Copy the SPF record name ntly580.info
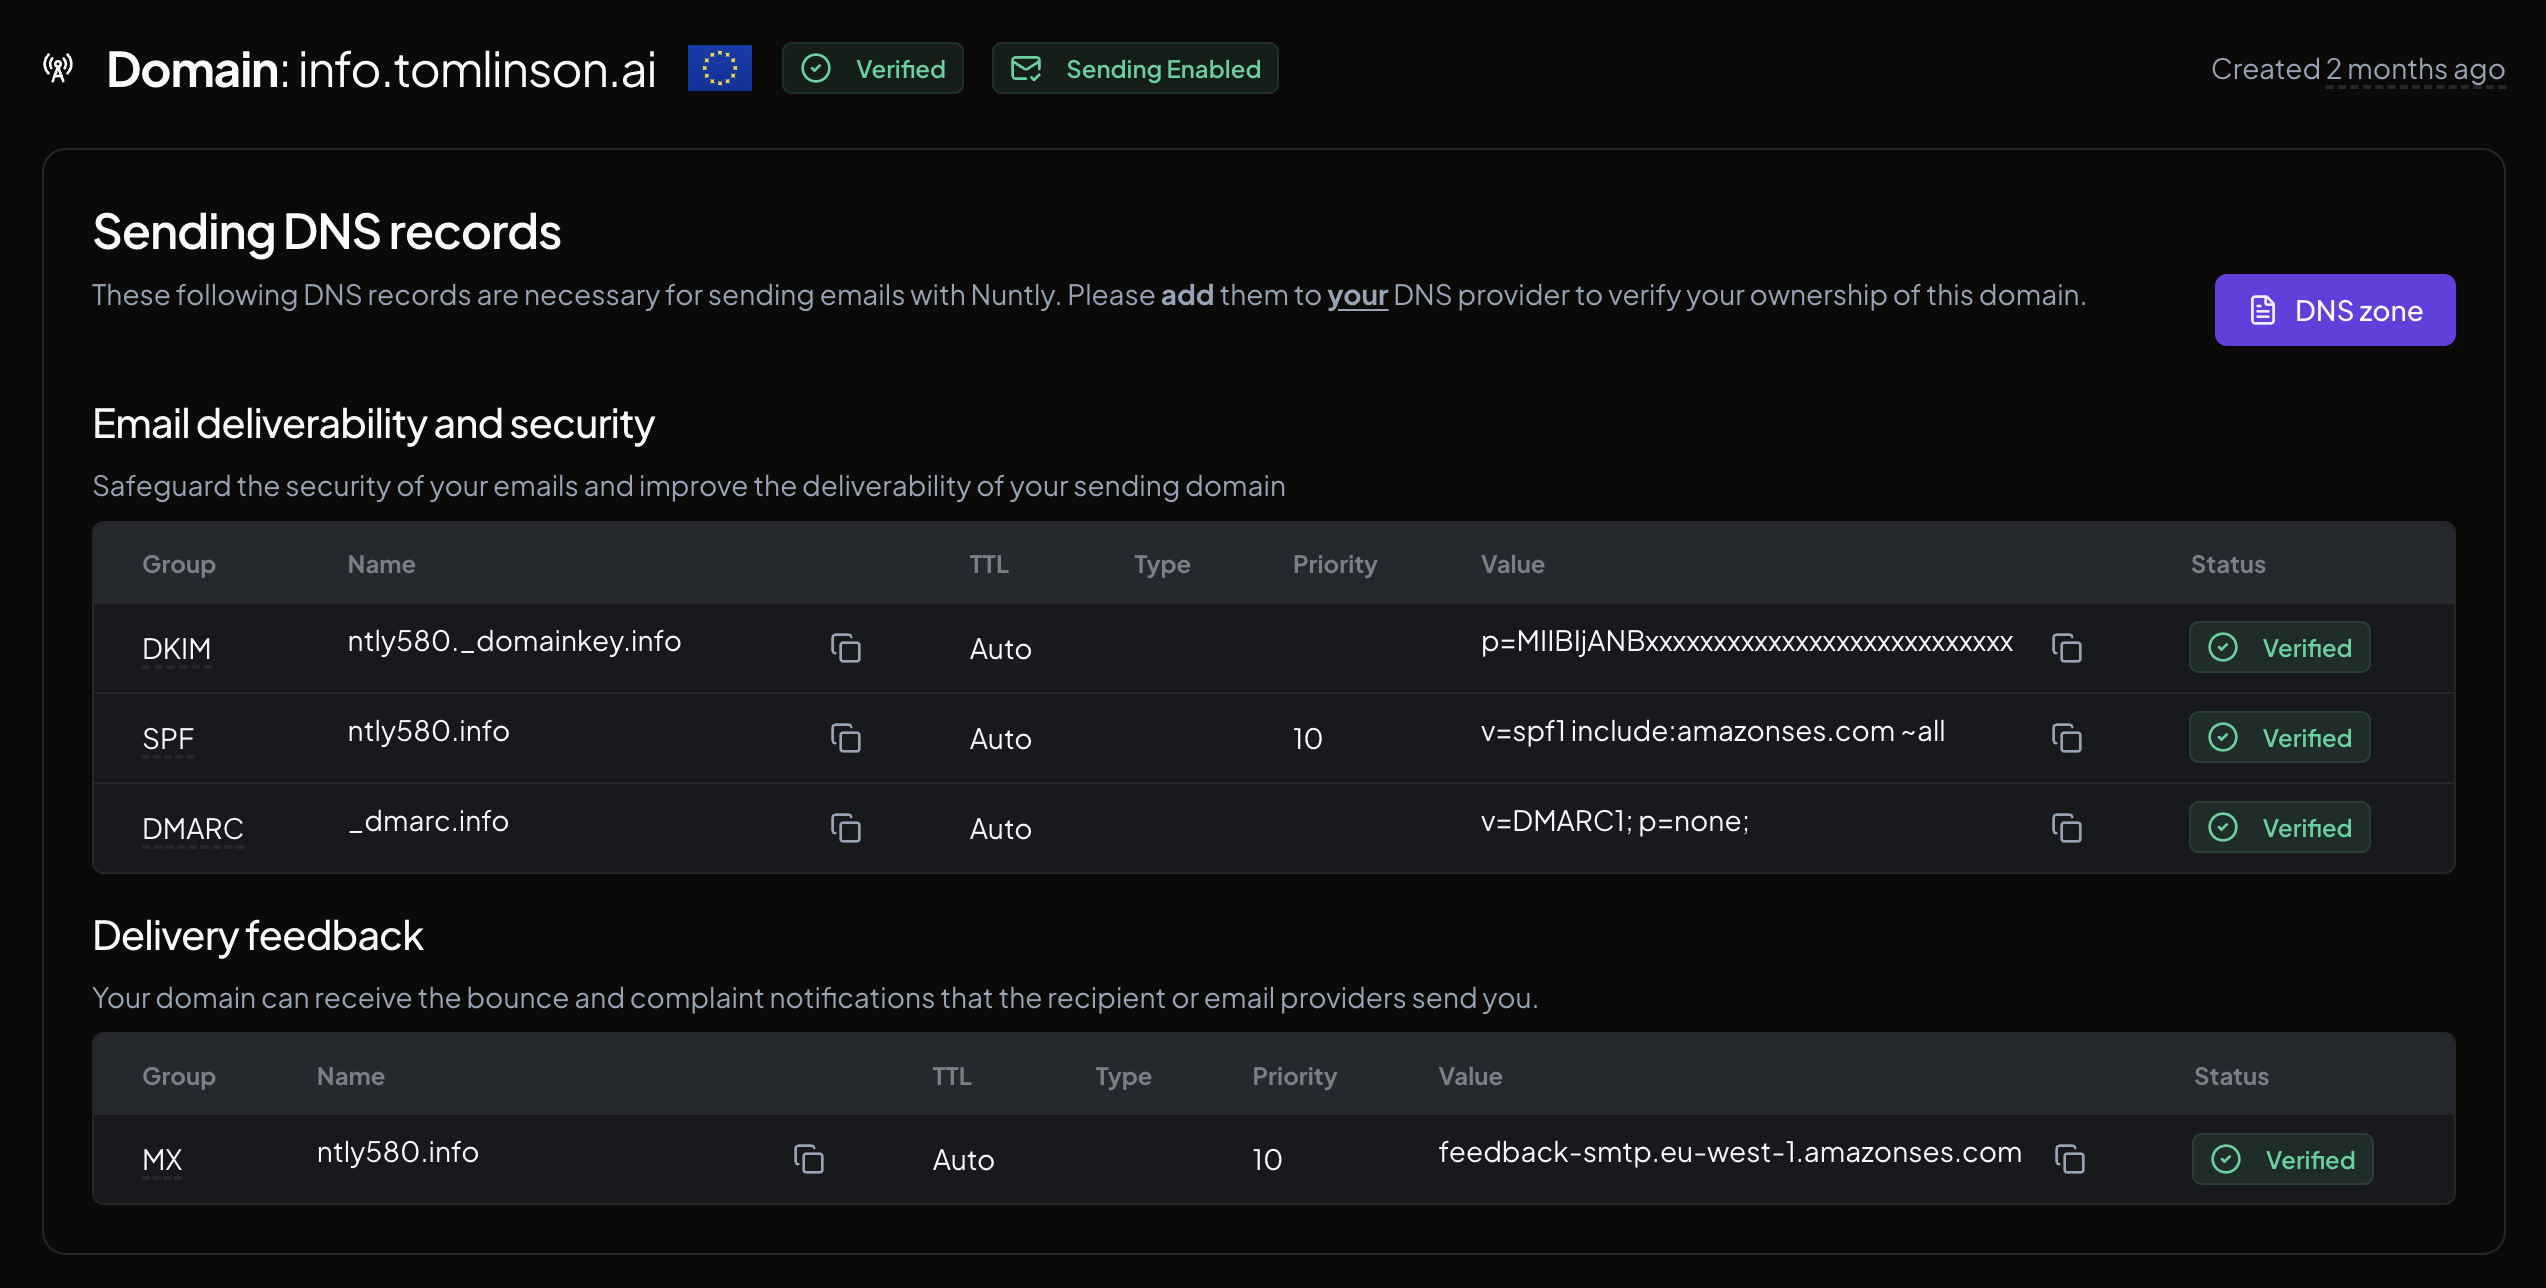 (846, 738)
